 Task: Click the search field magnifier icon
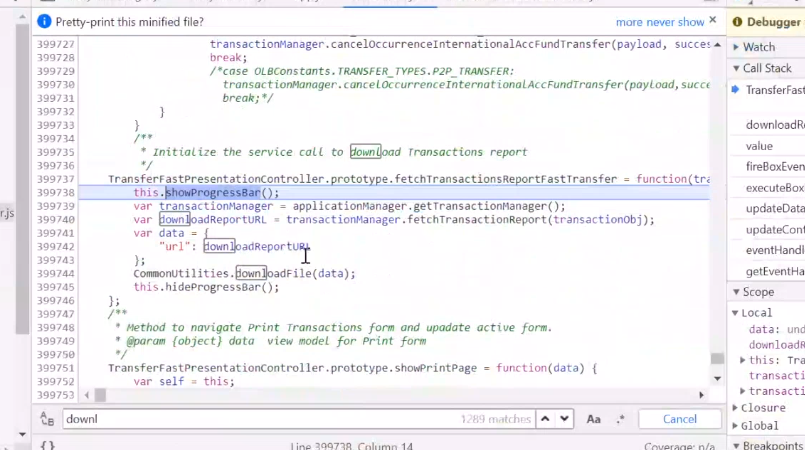pos(47,420)
